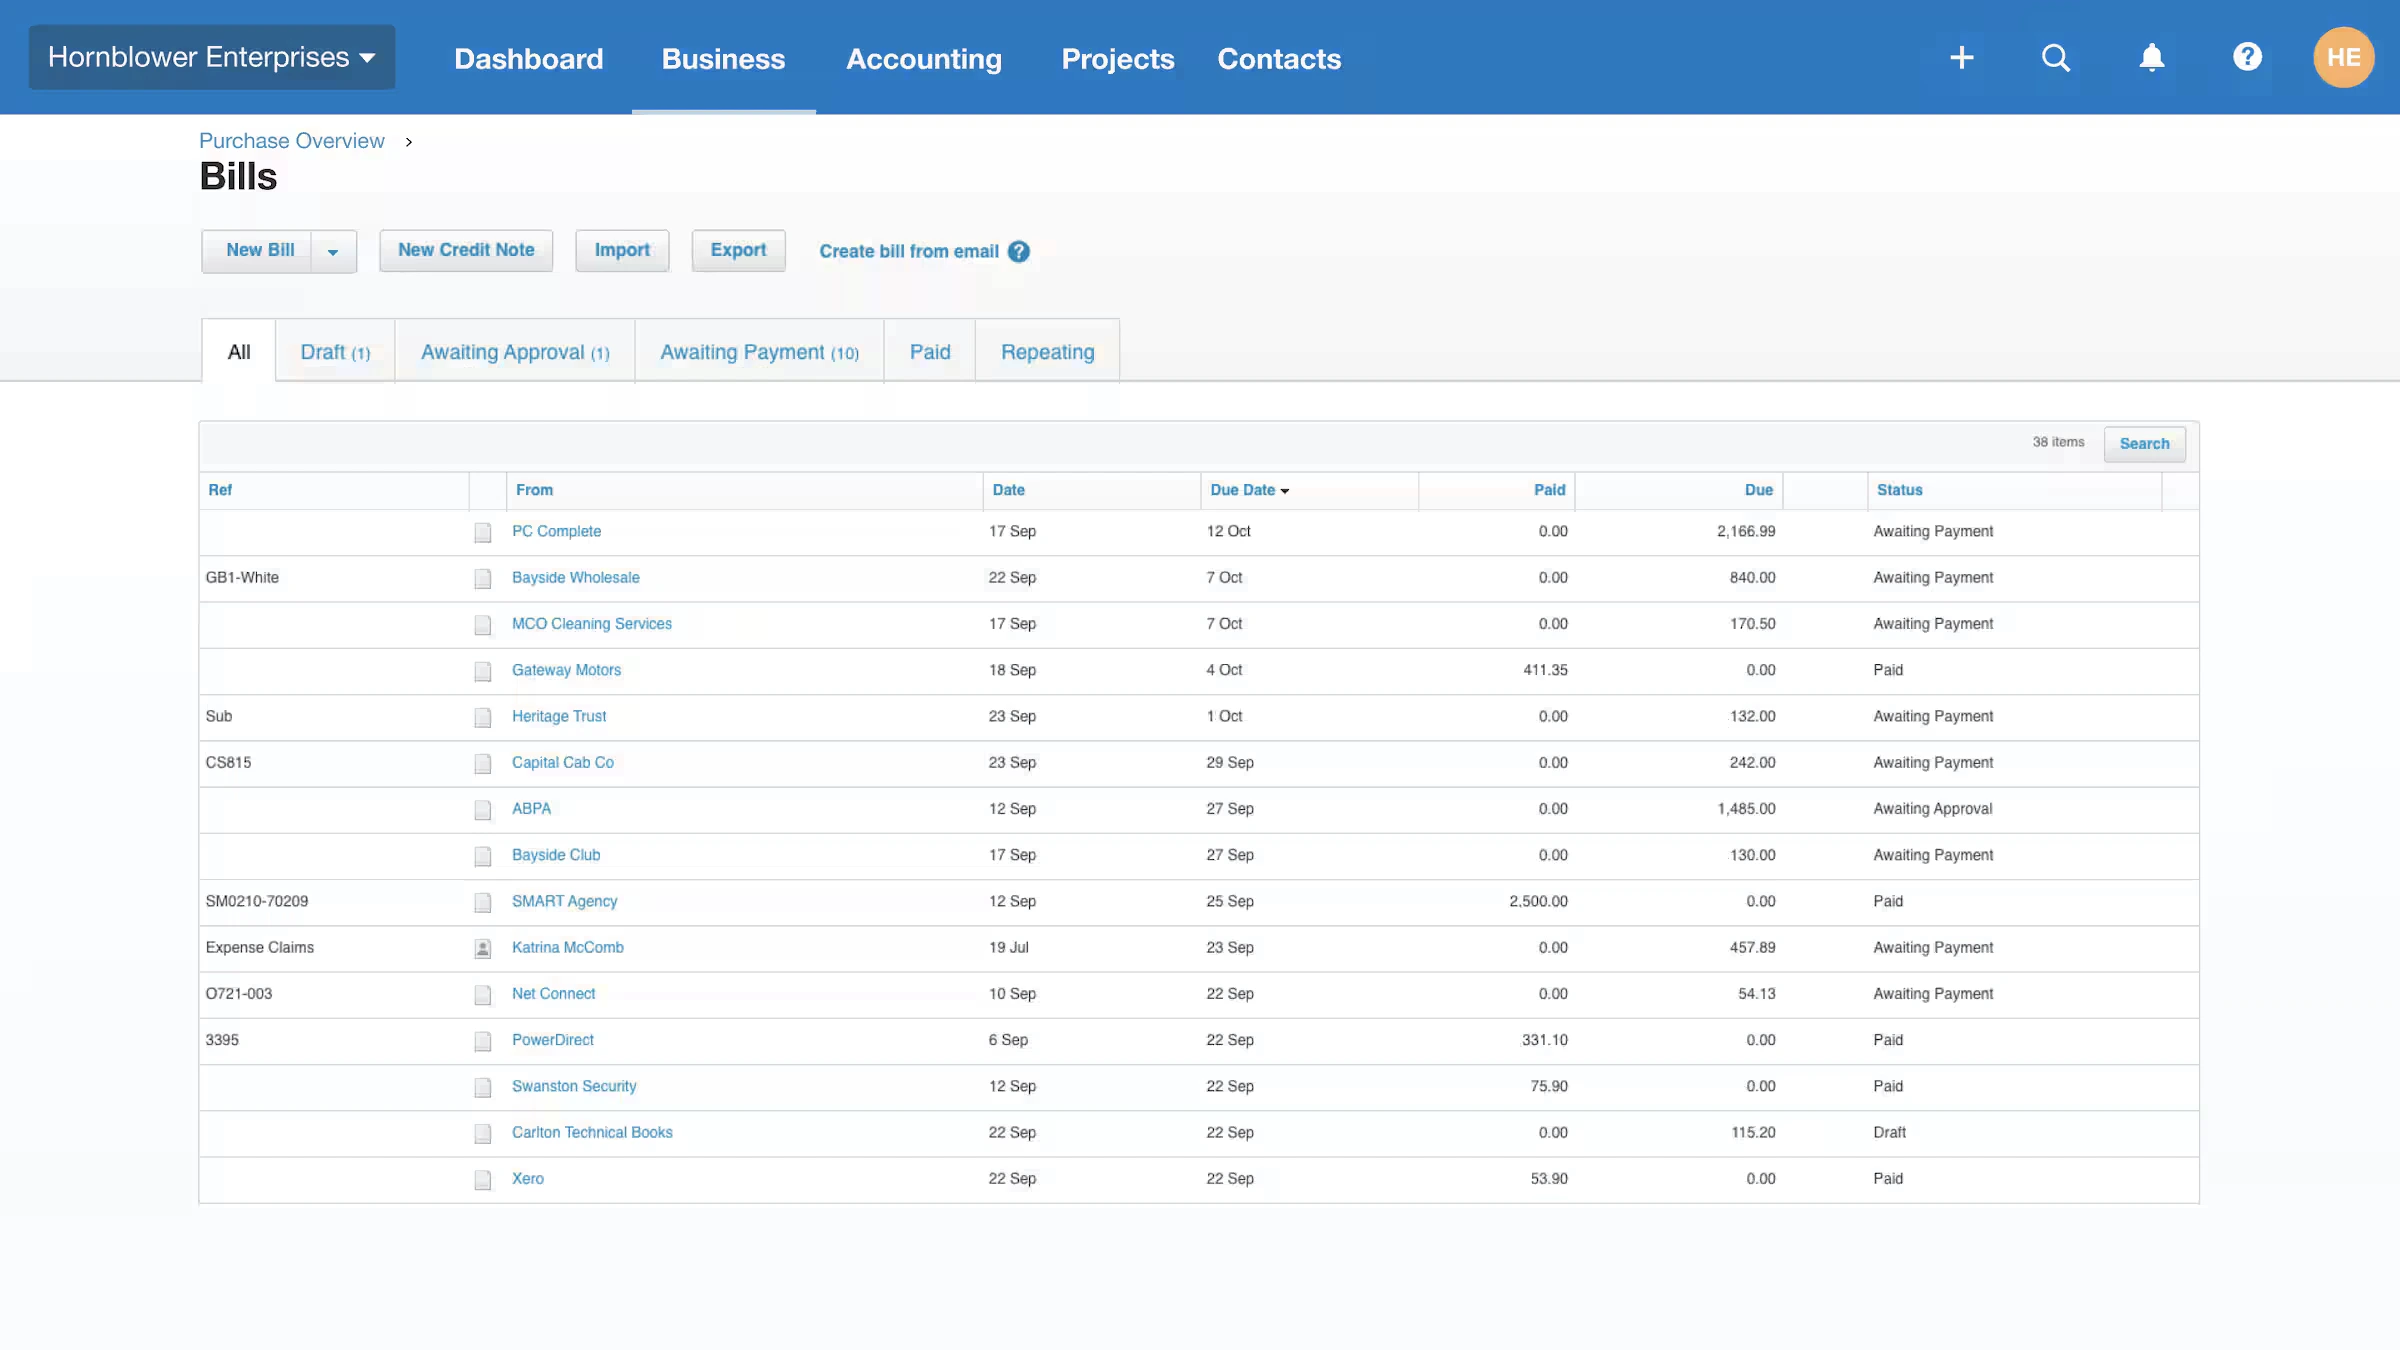Sort by the Ref column header

(220, 490)
